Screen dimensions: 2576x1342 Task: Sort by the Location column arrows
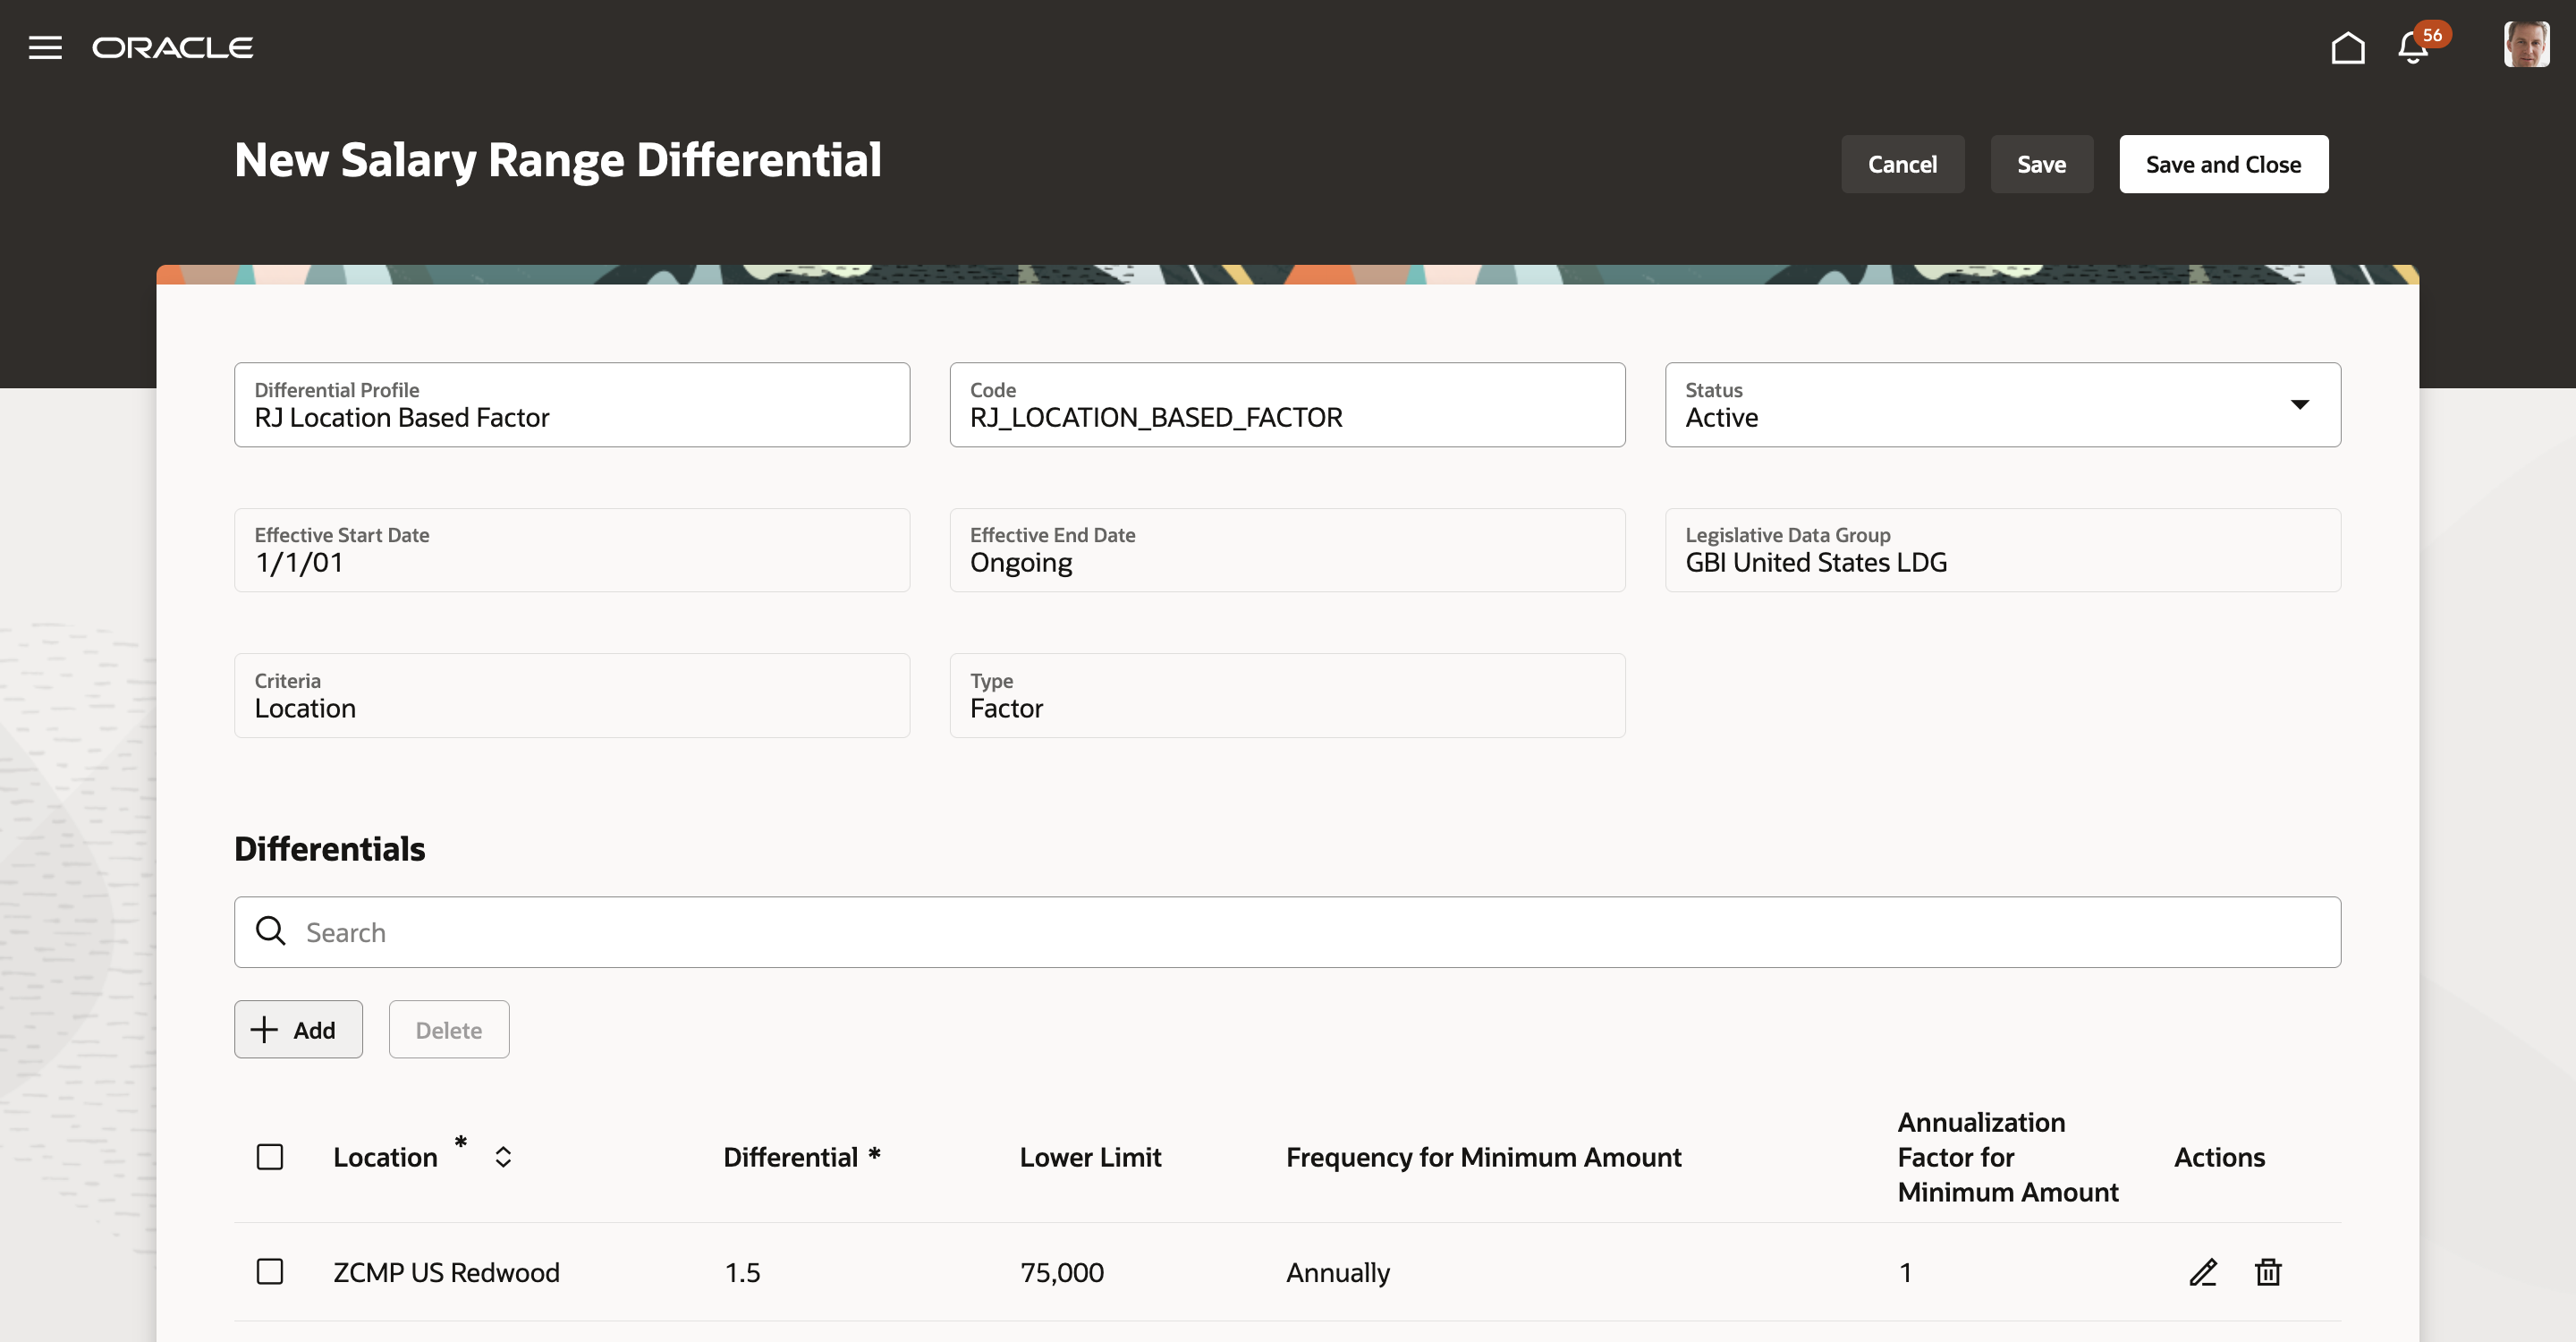pos(503,1157)
